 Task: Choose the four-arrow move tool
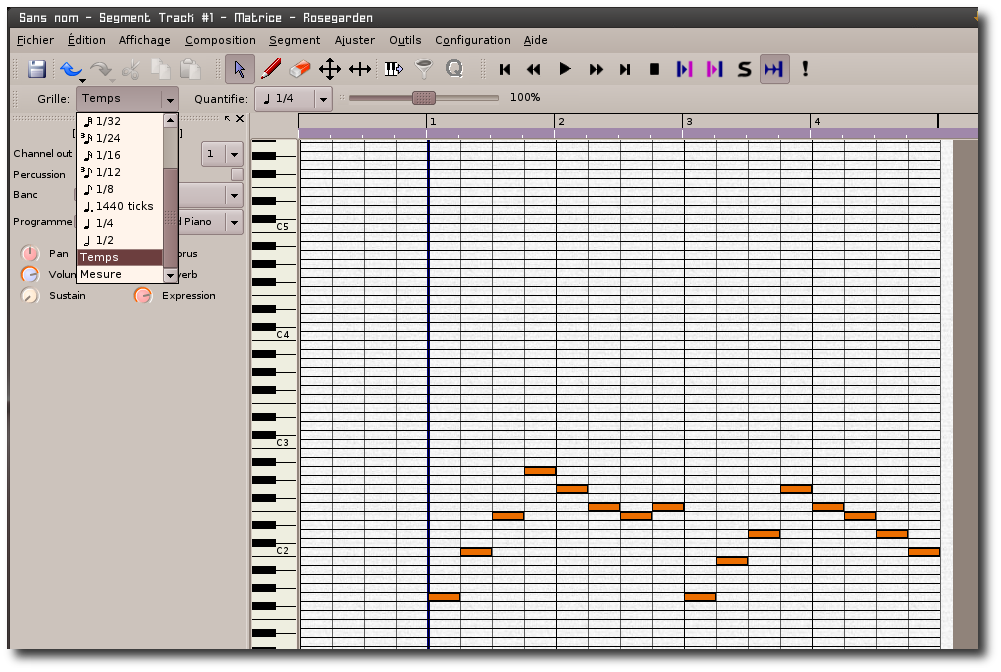pos(330,69)
